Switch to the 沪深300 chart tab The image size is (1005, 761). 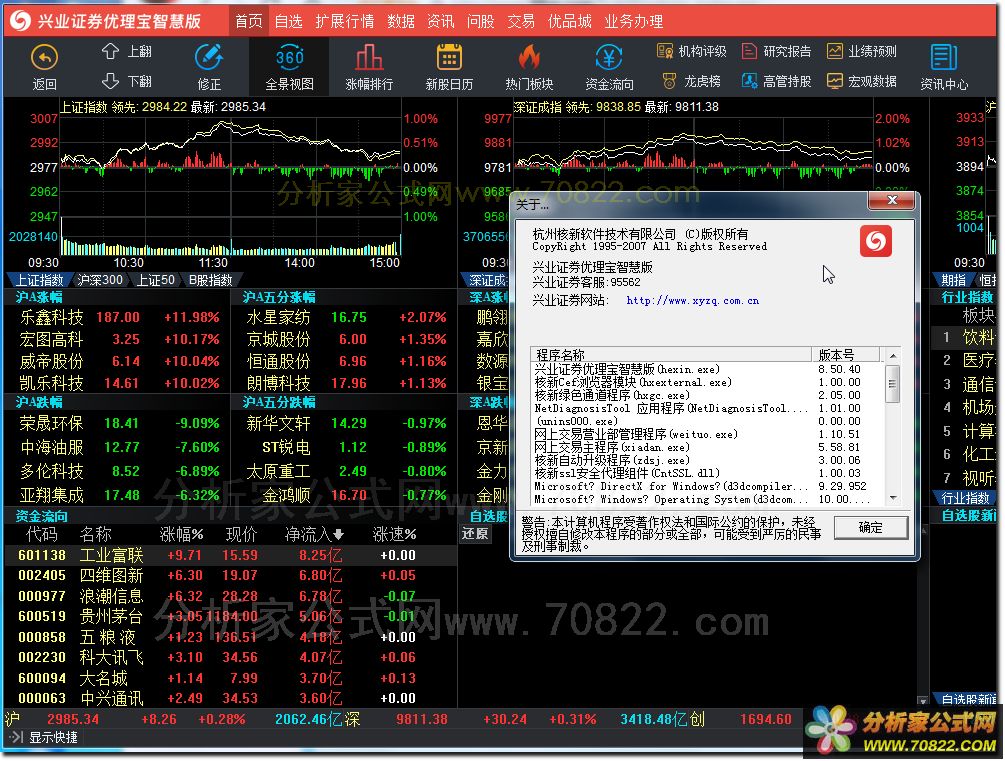[100, 280]
